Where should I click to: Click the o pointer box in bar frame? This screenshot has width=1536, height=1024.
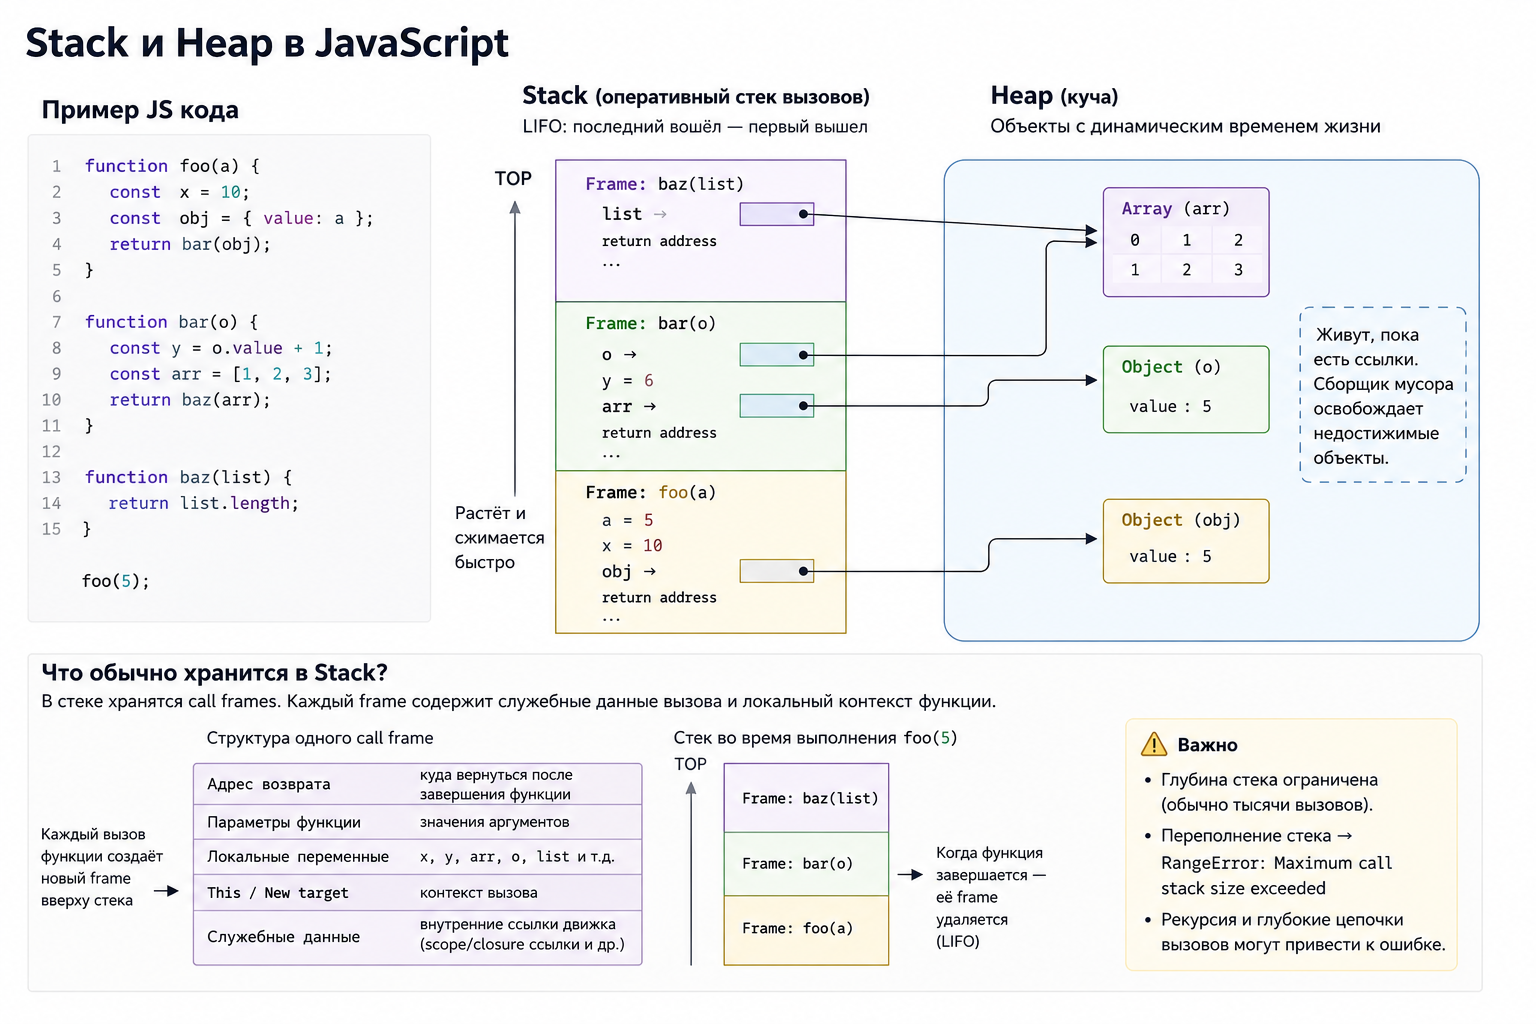click(777, 355)
